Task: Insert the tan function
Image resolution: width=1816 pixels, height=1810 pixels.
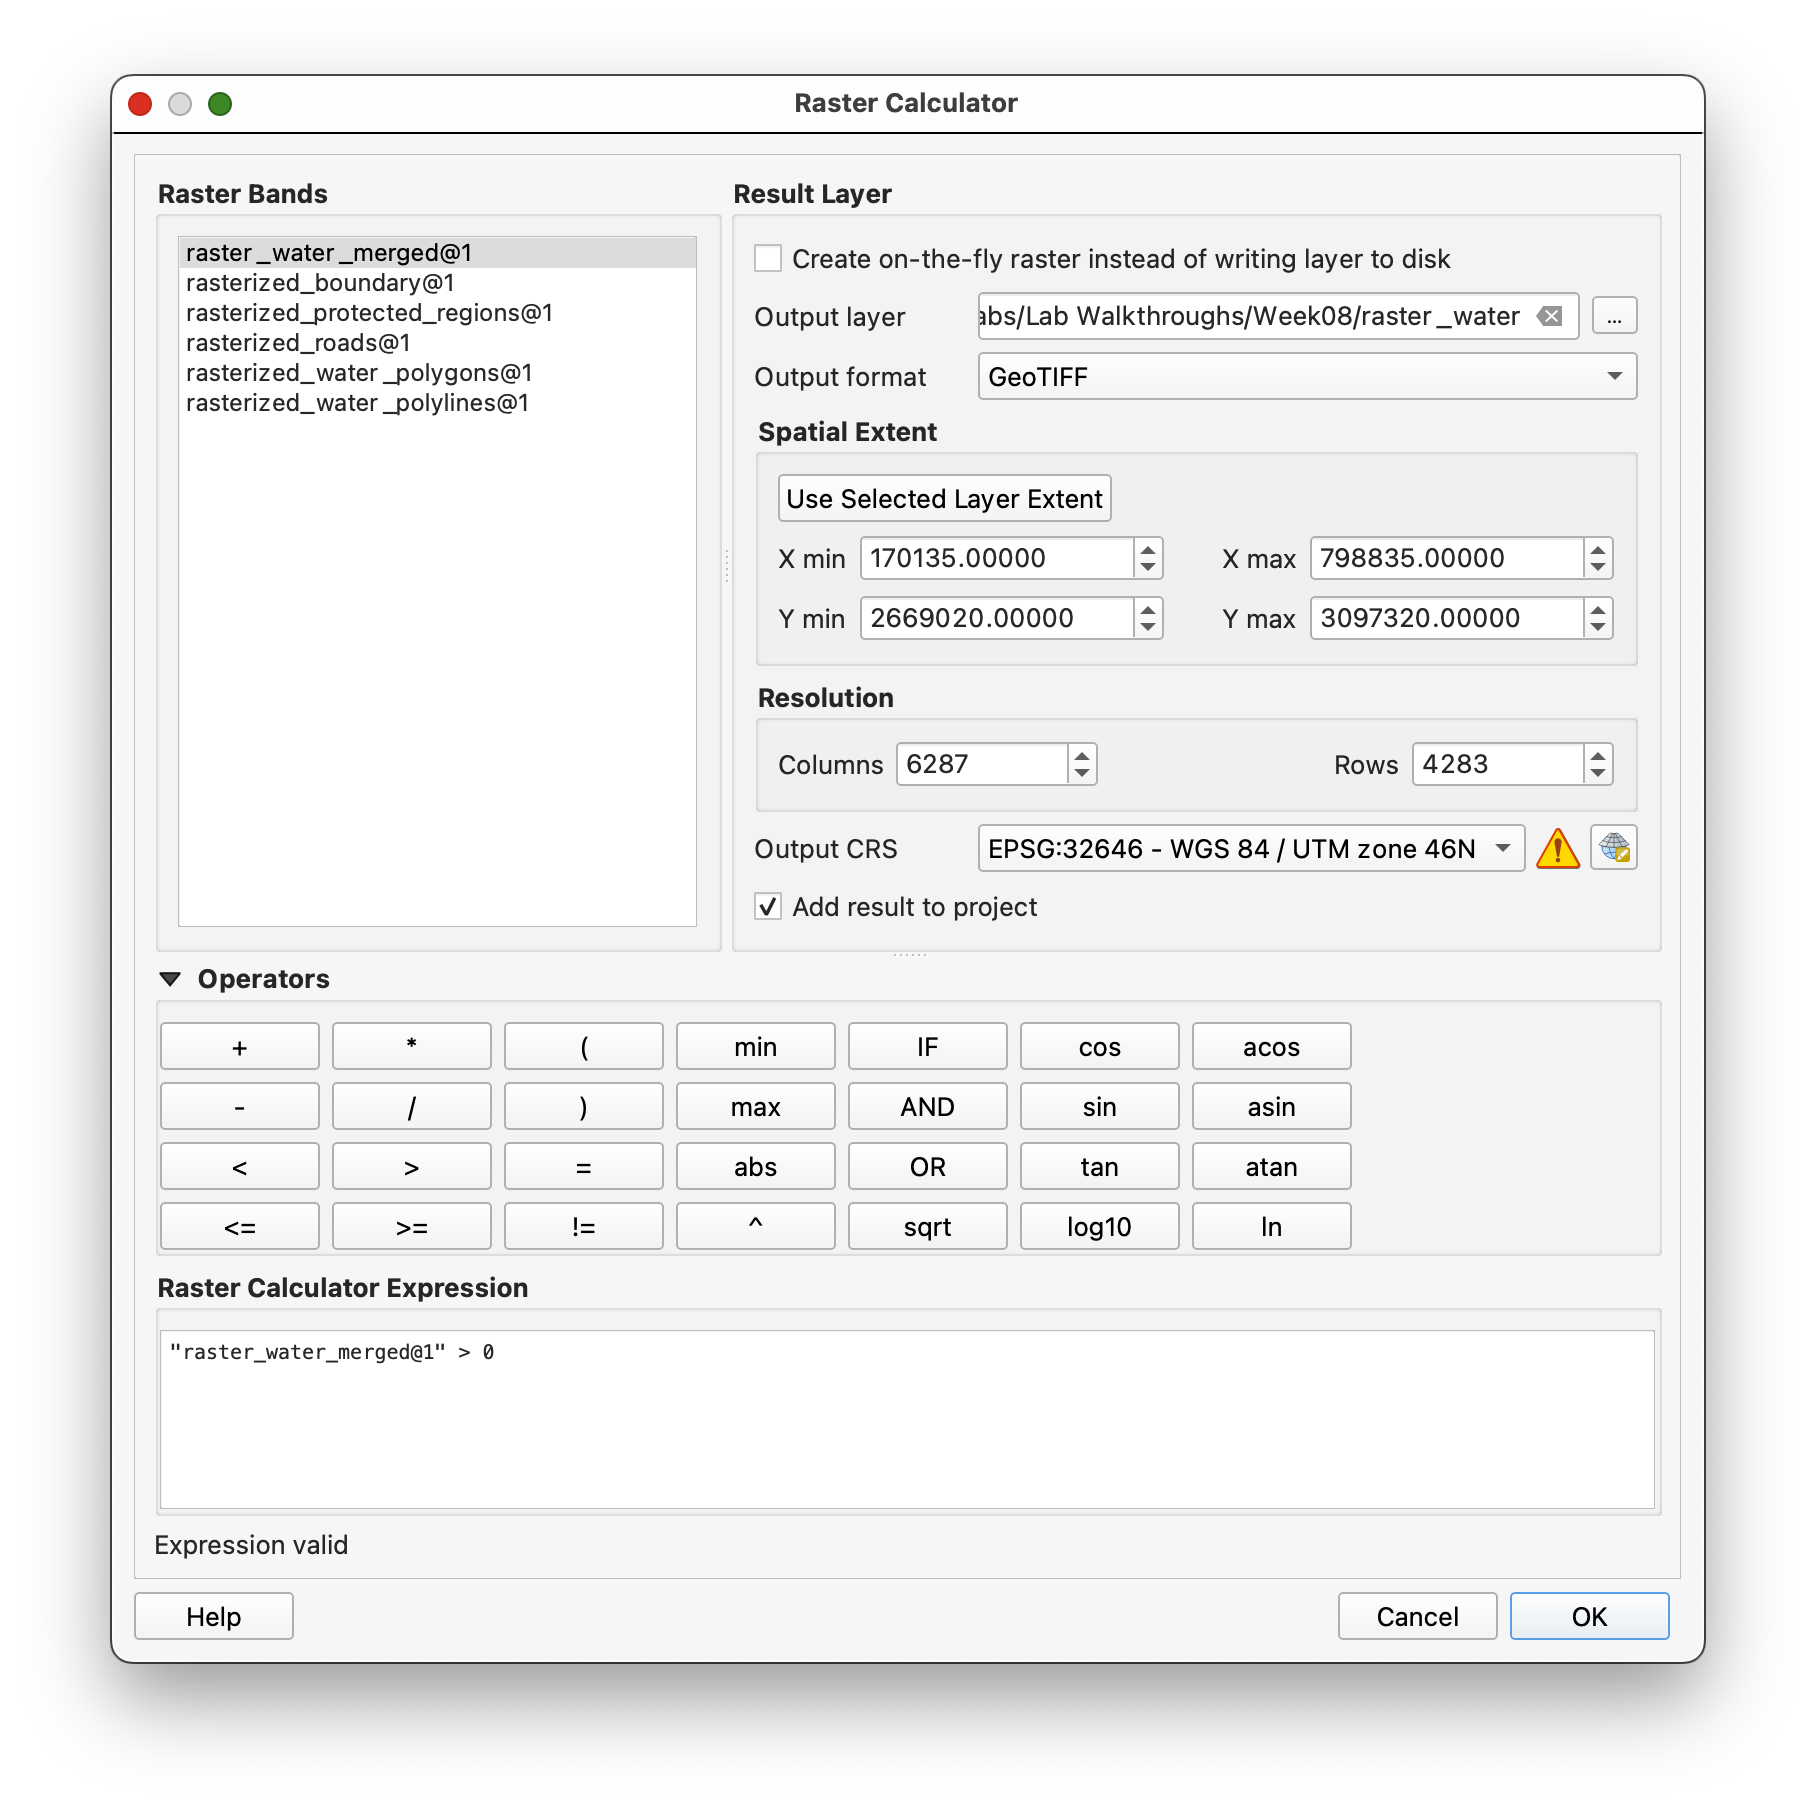Action: coord(1100,1167)
